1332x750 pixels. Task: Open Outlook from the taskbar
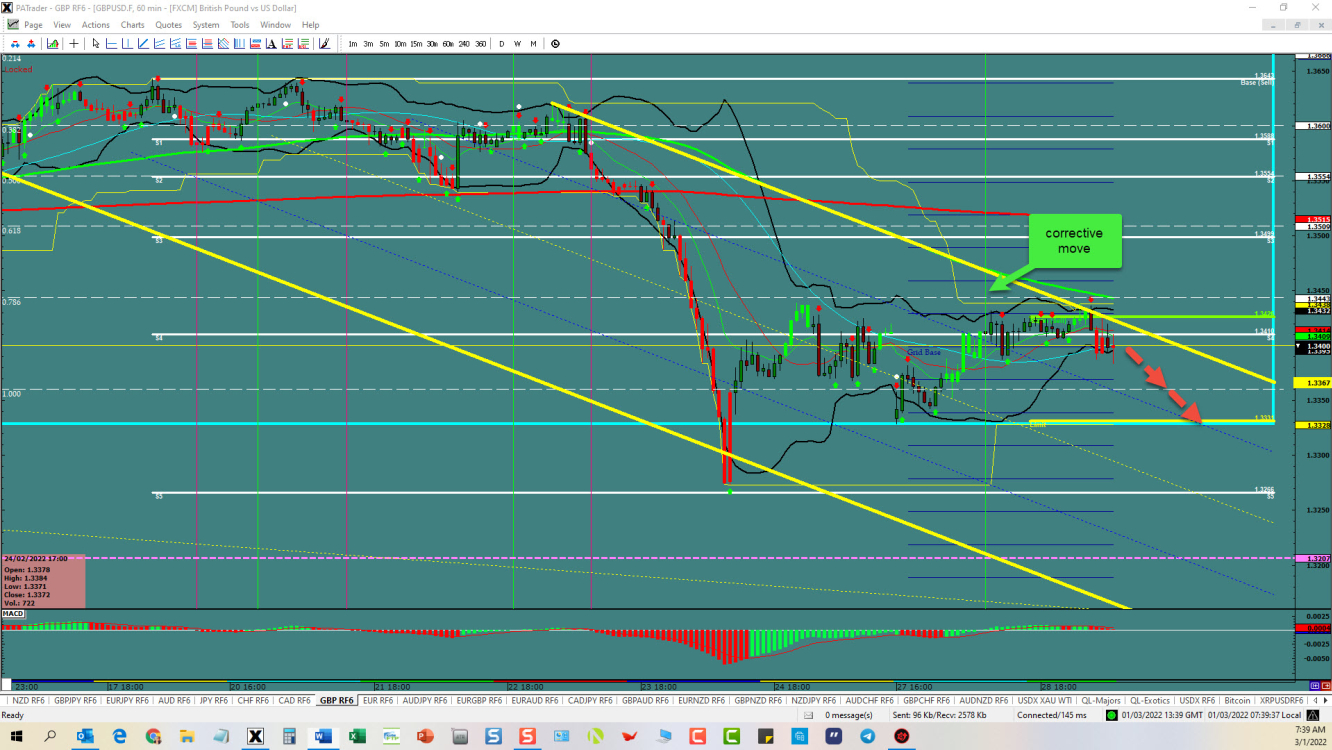(x=85, y=736)
